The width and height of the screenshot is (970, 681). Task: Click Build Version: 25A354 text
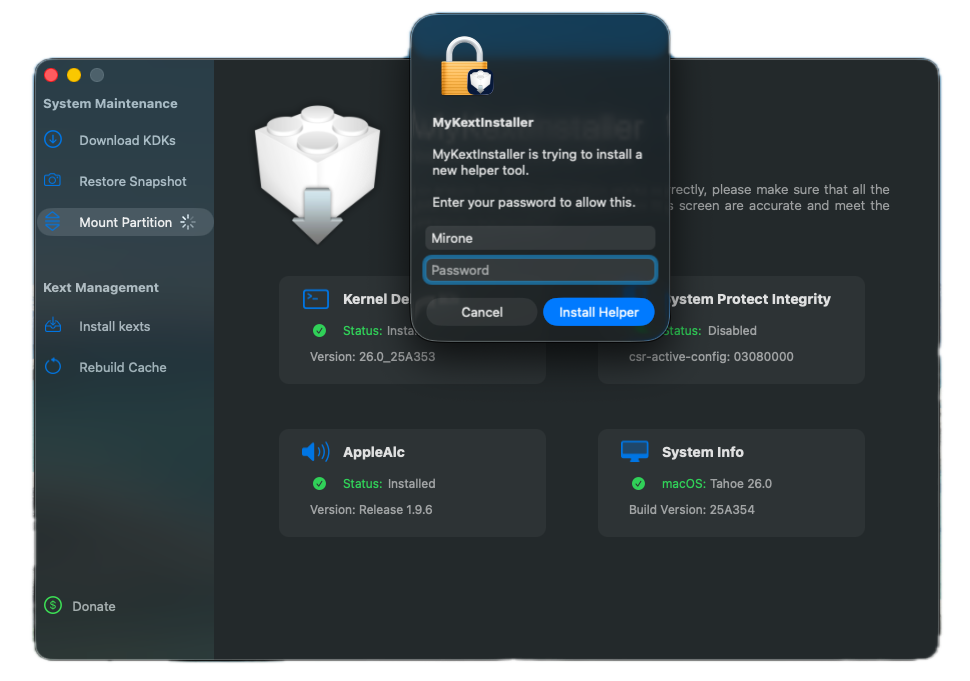(x=692, y=510)
